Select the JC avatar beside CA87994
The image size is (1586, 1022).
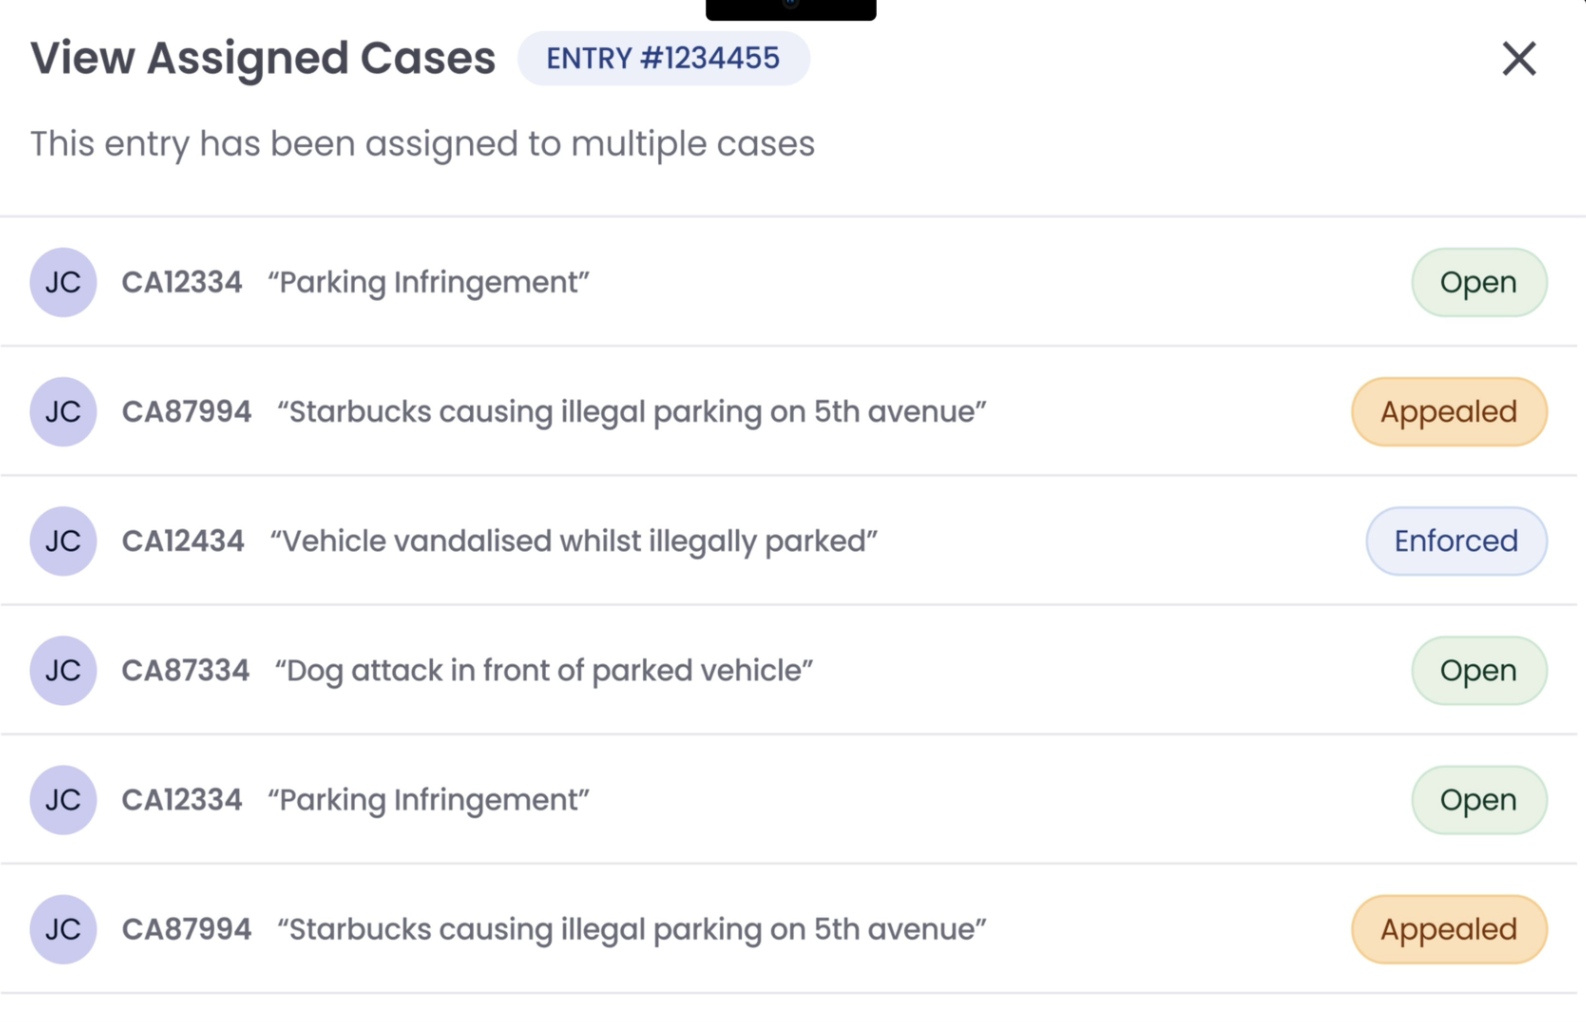tap(63, 411)
